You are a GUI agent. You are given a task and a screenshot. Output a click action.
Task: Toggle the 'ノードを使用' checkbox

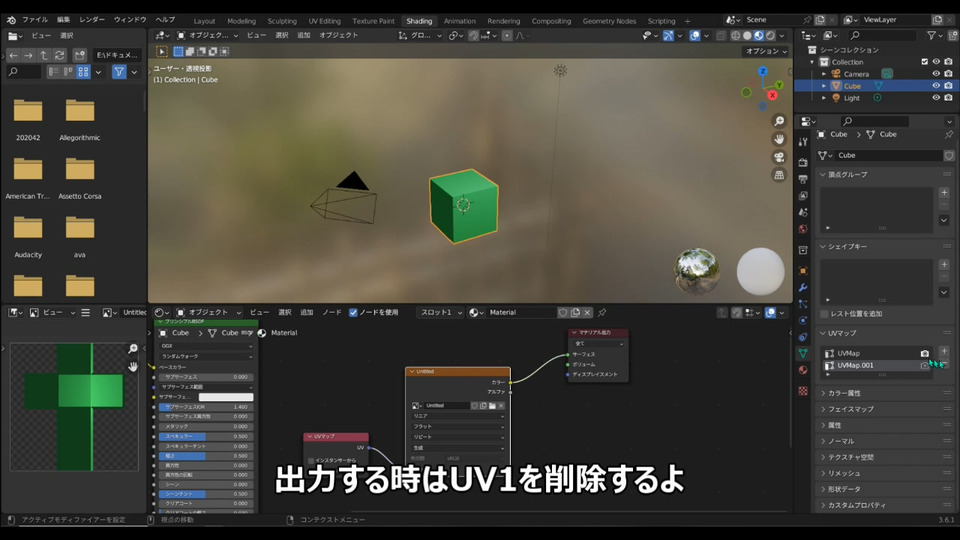(x=353, y=312)
